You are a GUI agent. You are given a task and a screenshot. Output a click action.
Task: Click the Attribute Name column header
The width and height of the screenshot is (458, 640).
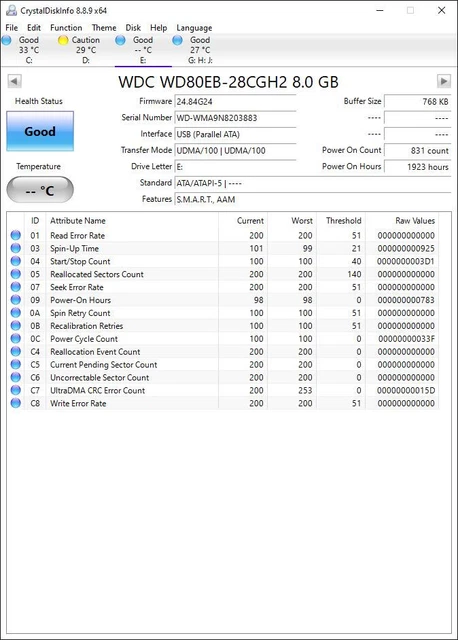click(132, 221)
